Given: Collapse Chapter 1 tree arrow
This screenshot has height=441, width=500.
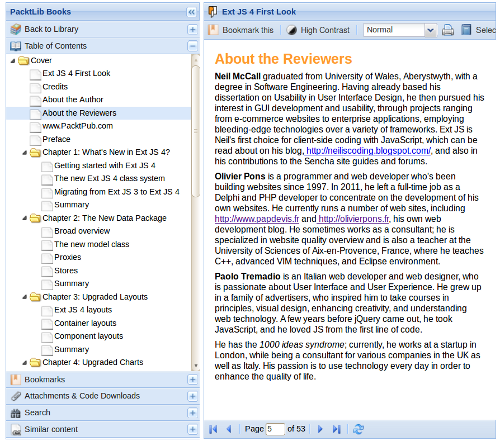Looking at the screenshot, I should (x=25, y=153).
